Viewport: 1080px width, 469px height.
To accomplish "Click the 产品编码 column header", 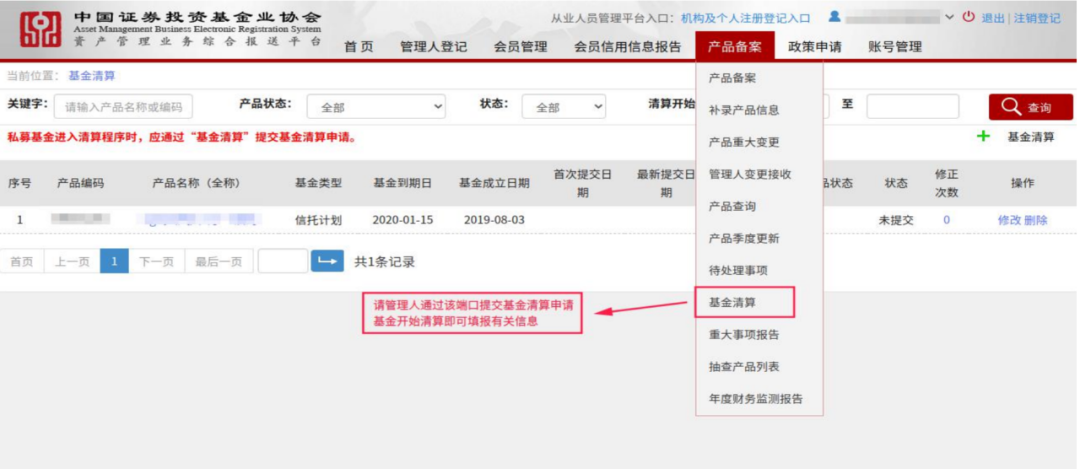I will 80,183.
